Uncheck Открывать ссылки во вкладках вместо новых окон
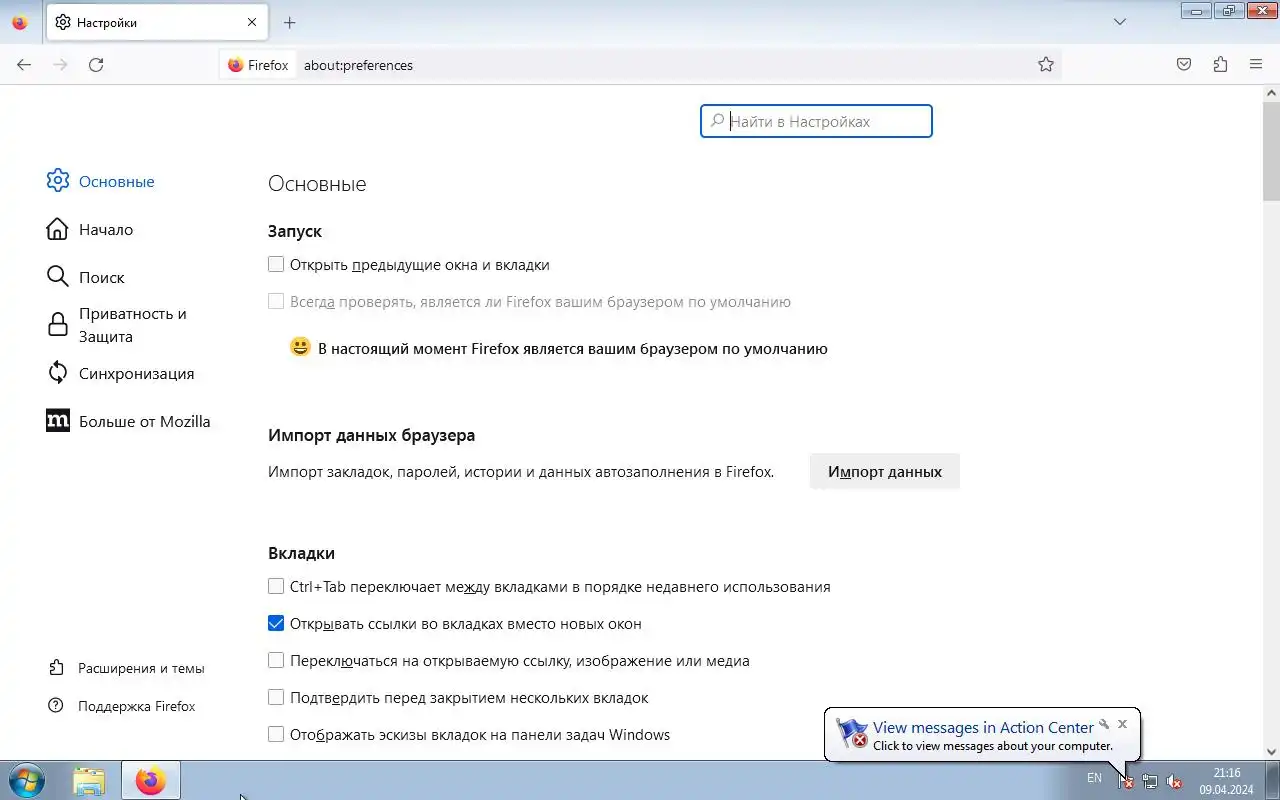 (x=276, y=624)
